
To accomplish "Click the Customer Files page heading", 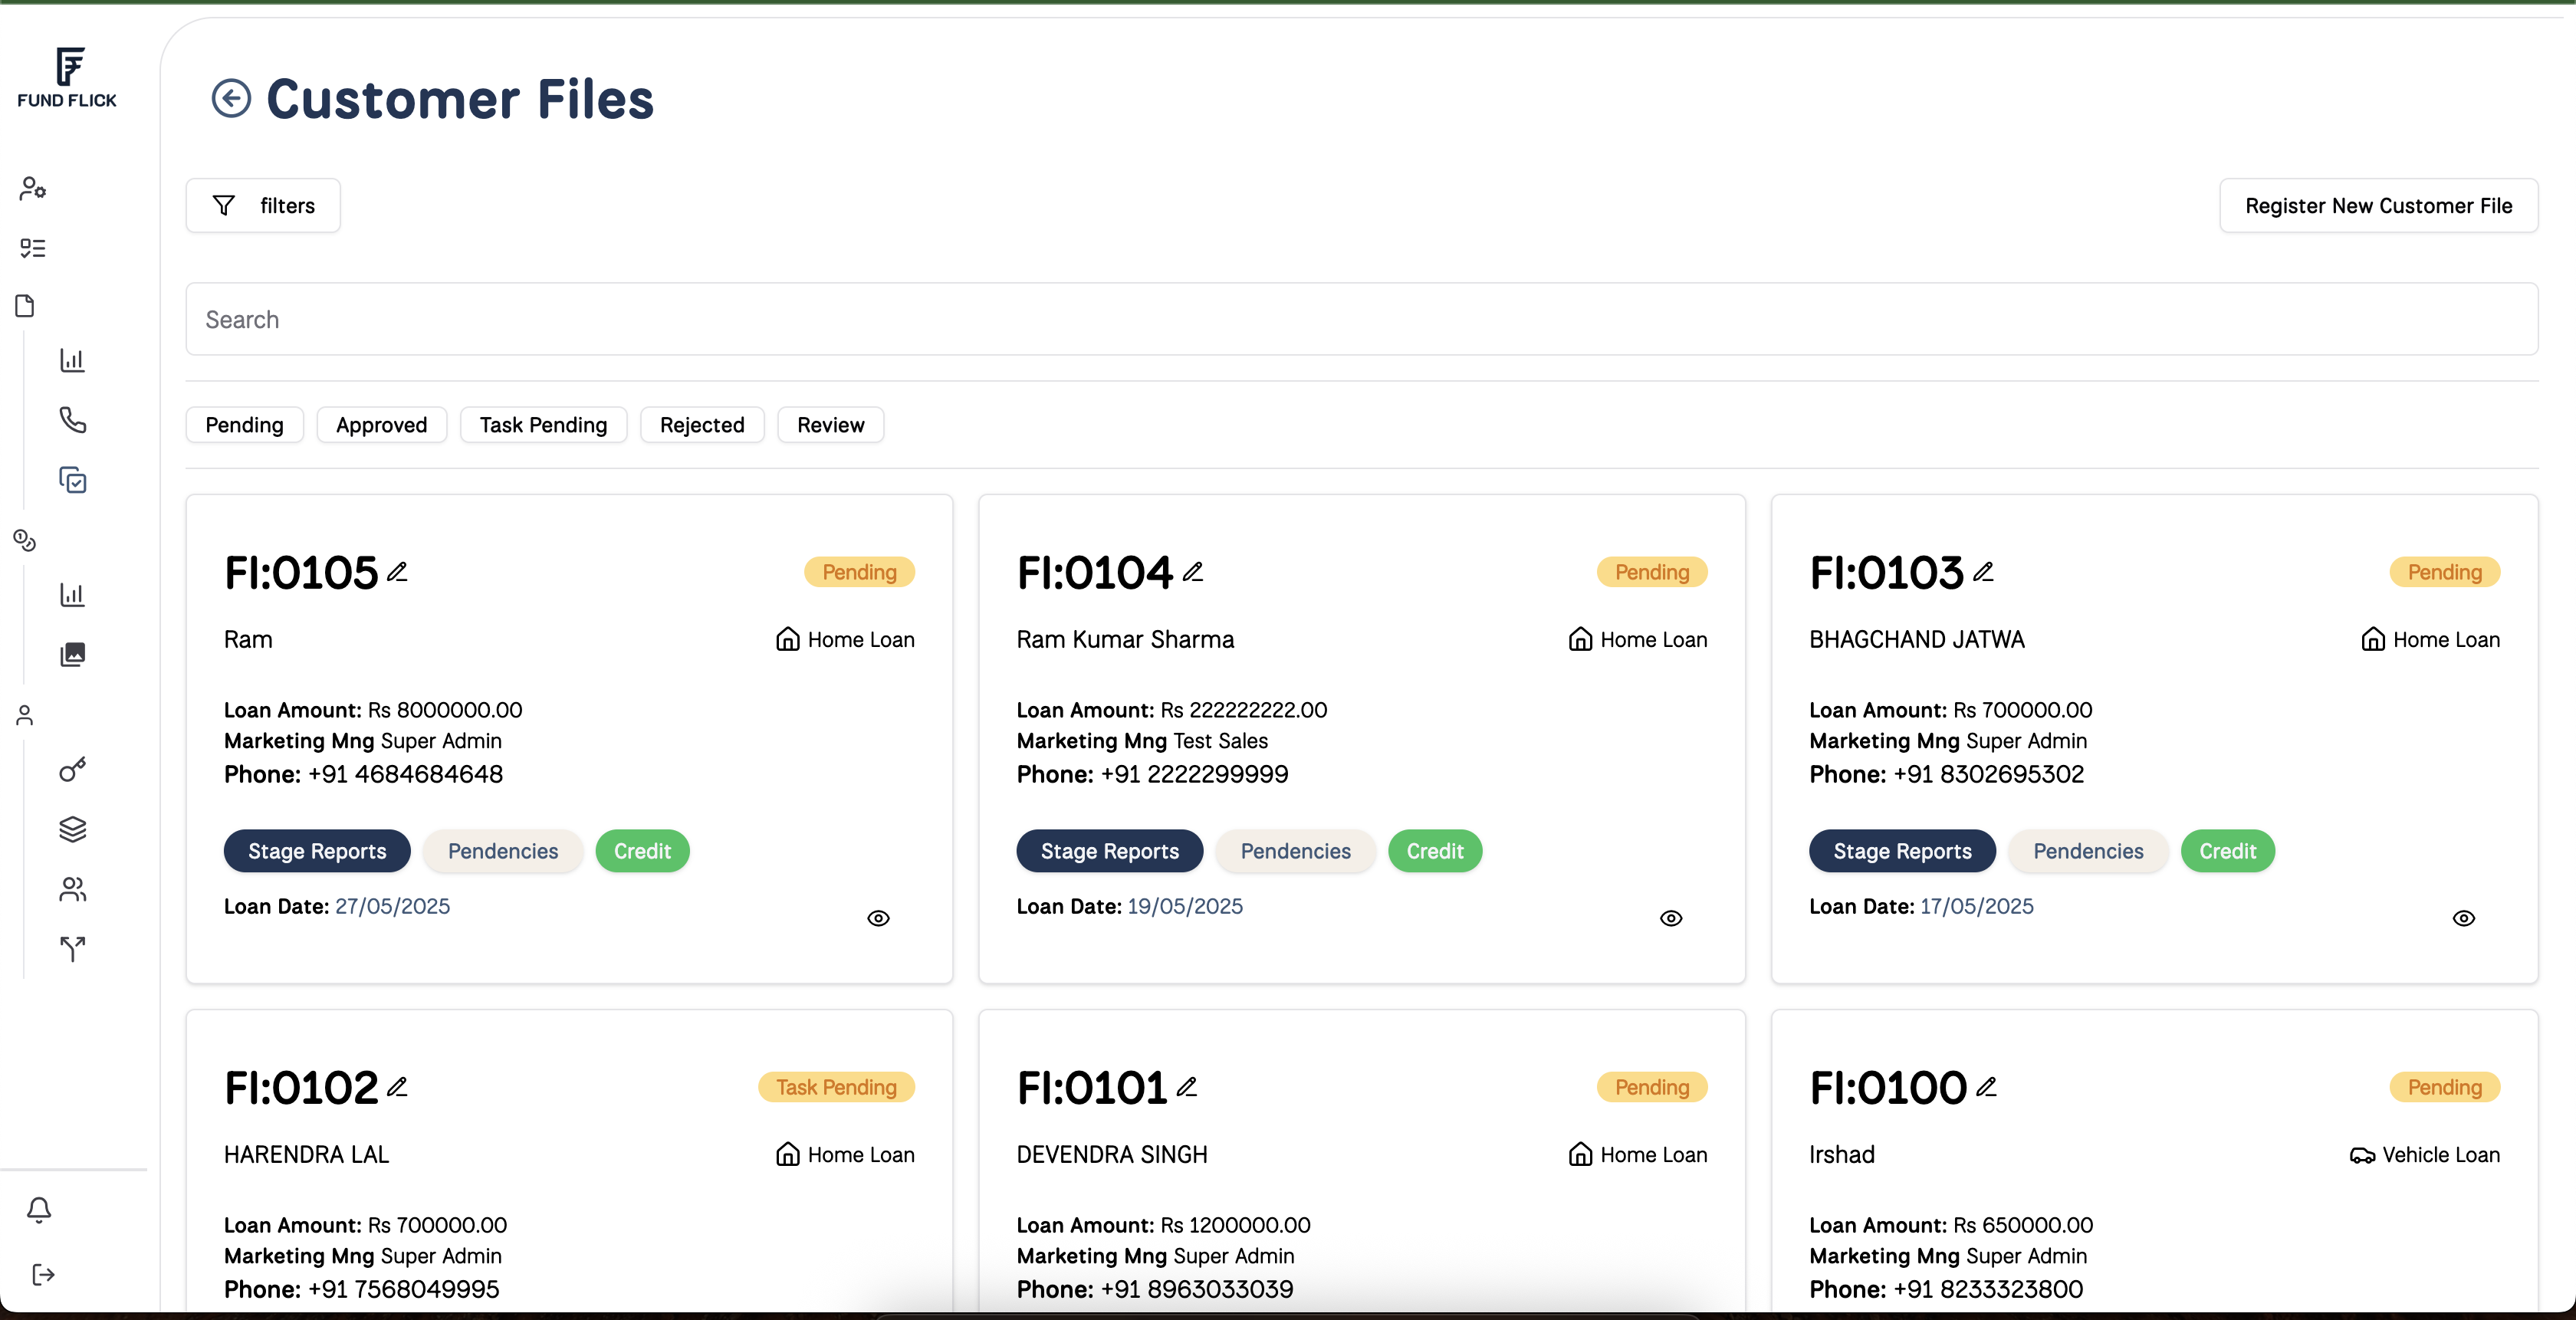I will [460, 99].
